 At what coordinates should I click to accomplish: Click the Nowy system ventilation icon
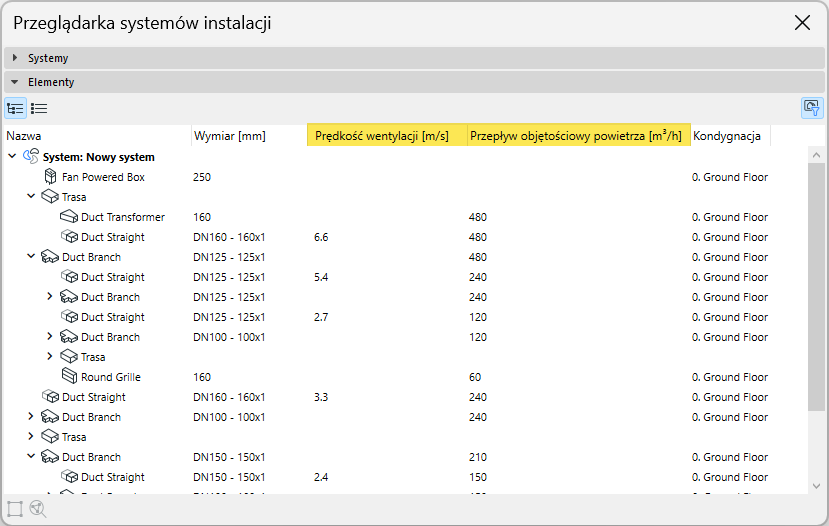pos(31,156)
